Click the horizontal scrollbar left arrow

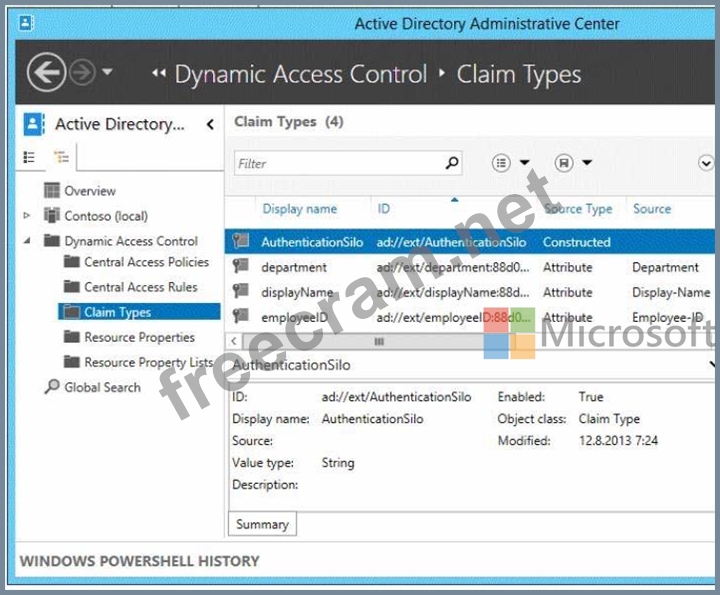click(x=234, y=341)
